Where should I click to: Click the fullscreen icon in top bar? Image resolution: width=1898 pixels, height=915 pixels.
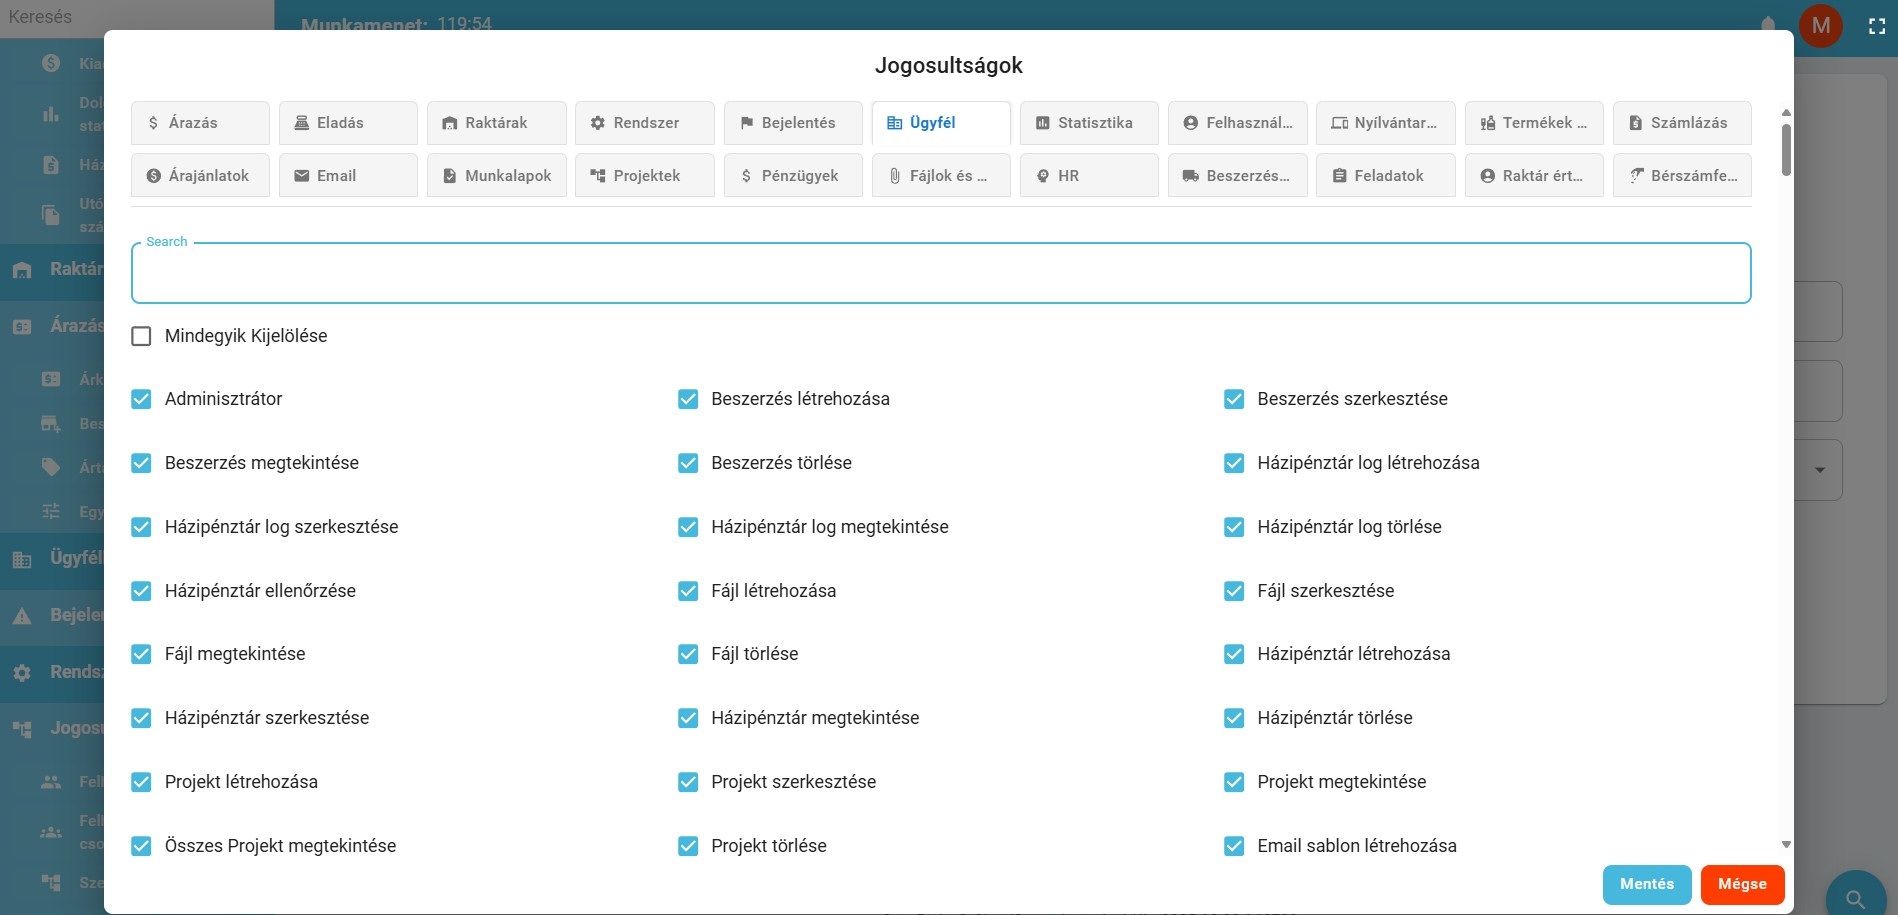point(1877,27)
